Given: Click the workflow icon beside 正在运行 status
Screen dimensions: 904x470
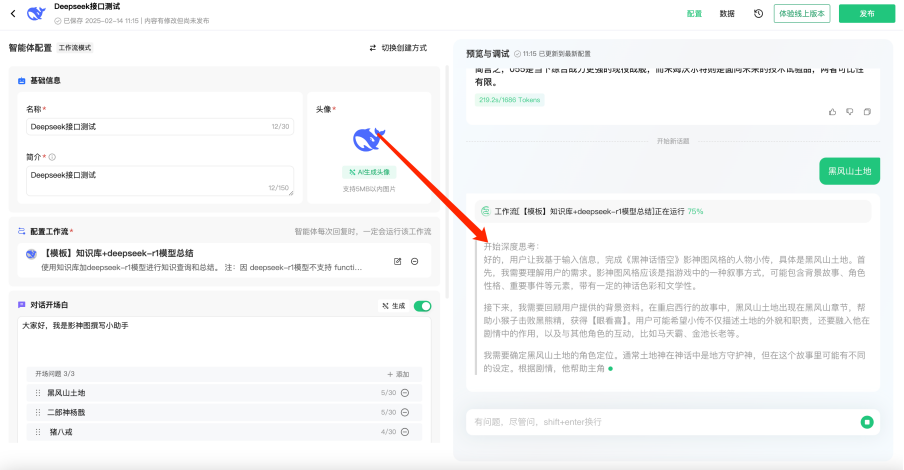Looking at the screenshot, I should pyautogui.click(x=485, y=212).
